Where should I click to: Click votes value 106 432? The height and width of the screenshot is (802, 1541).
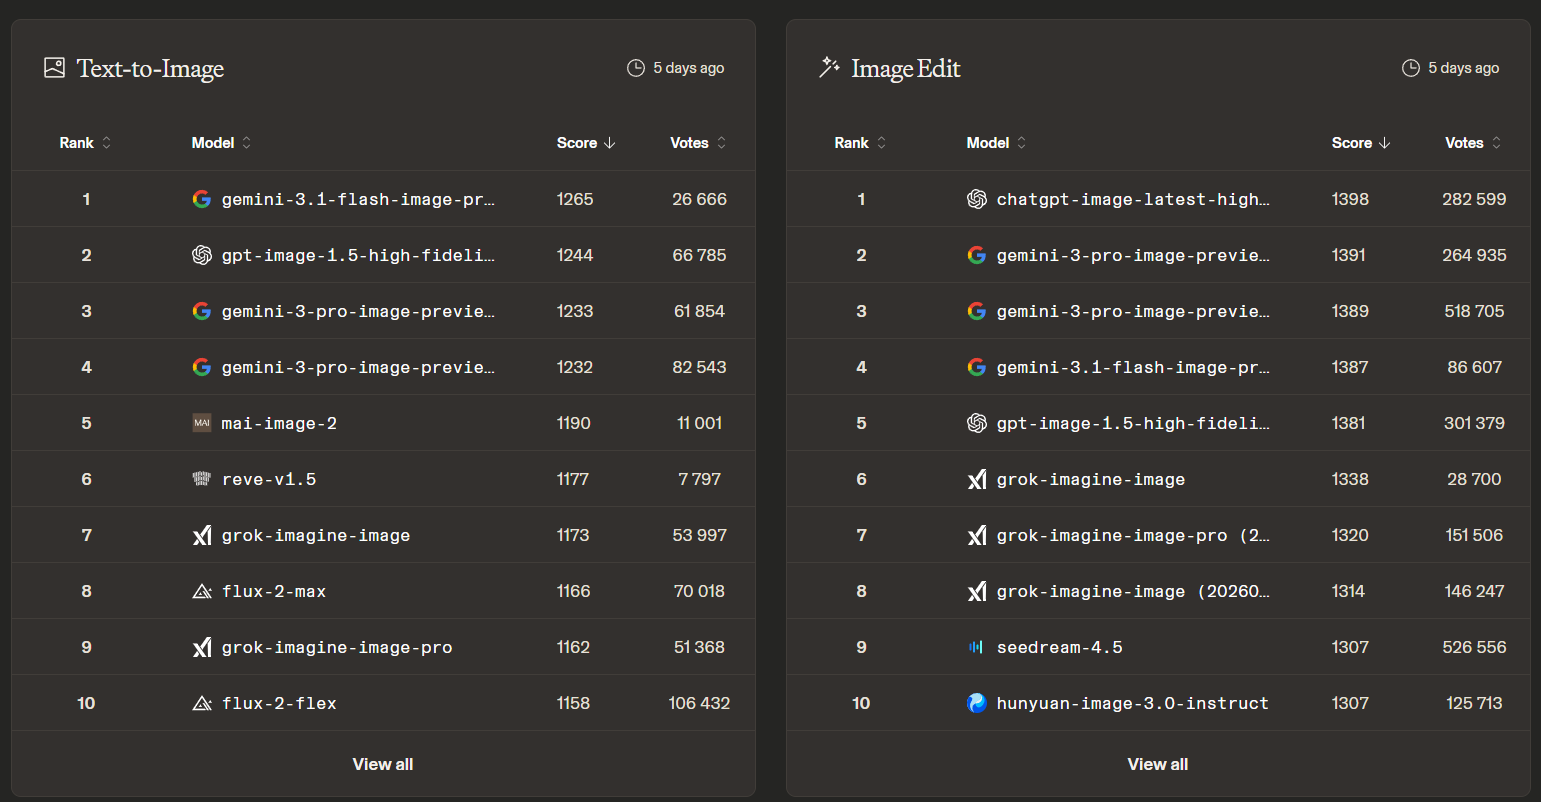[699, 703]
